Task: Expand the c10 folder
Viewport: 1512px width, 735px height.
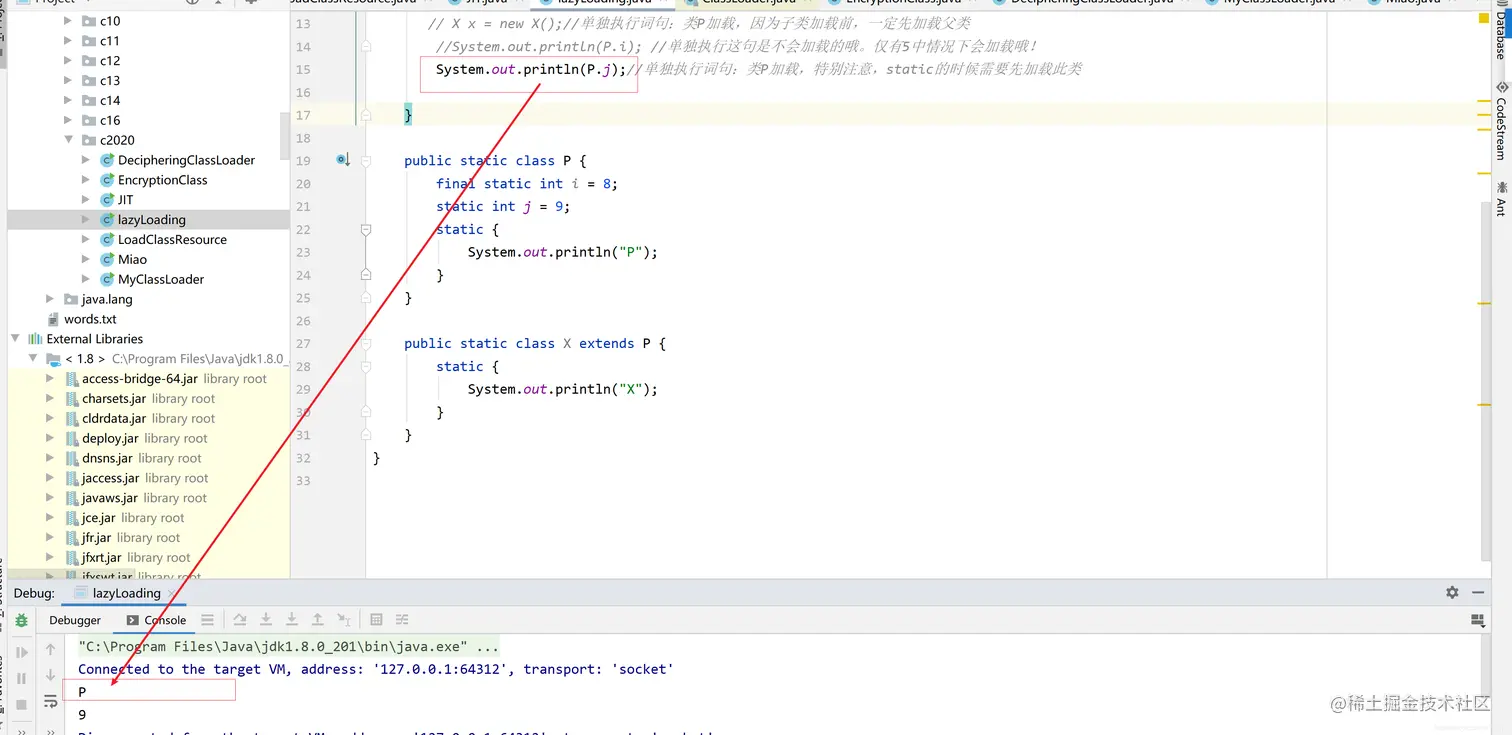Action: point(68,21)
